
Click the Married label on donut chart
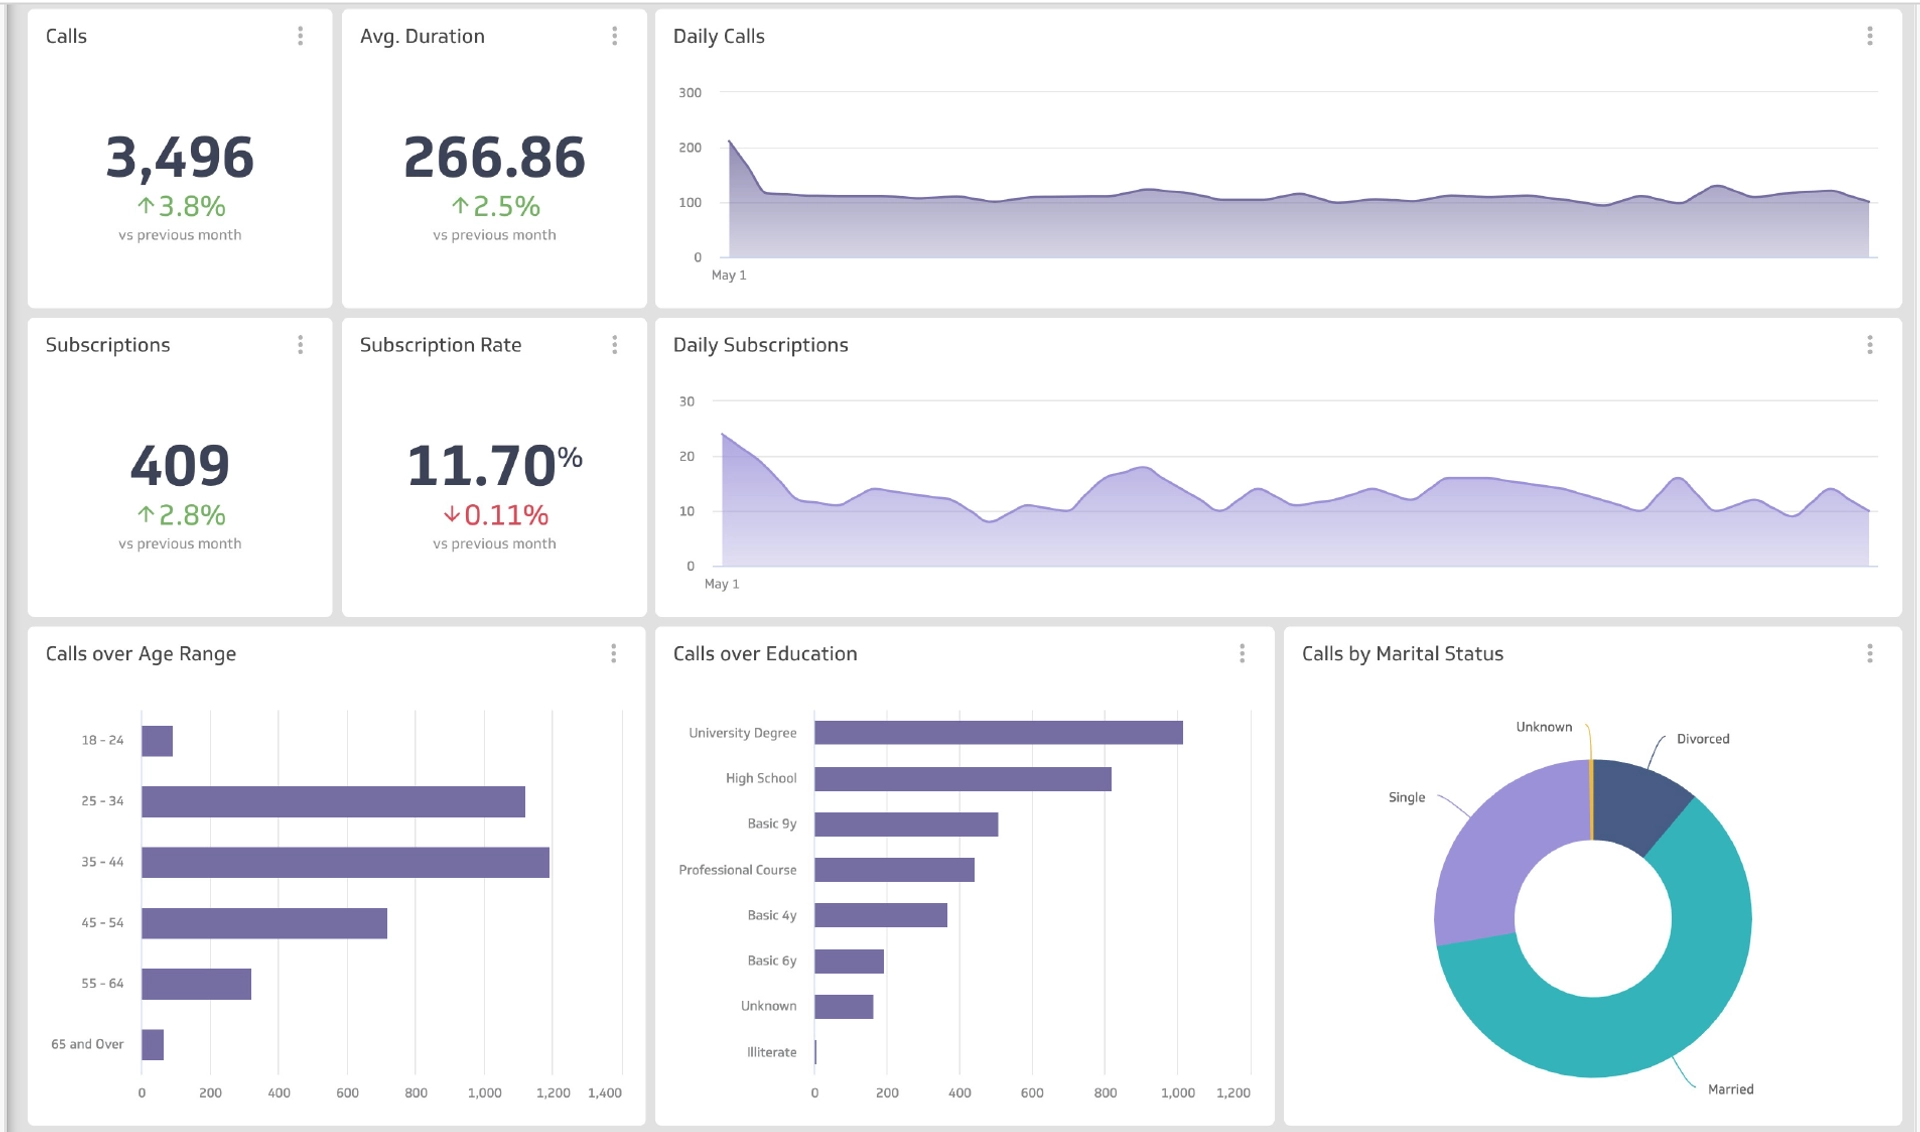click(x=1730, y=1089)
